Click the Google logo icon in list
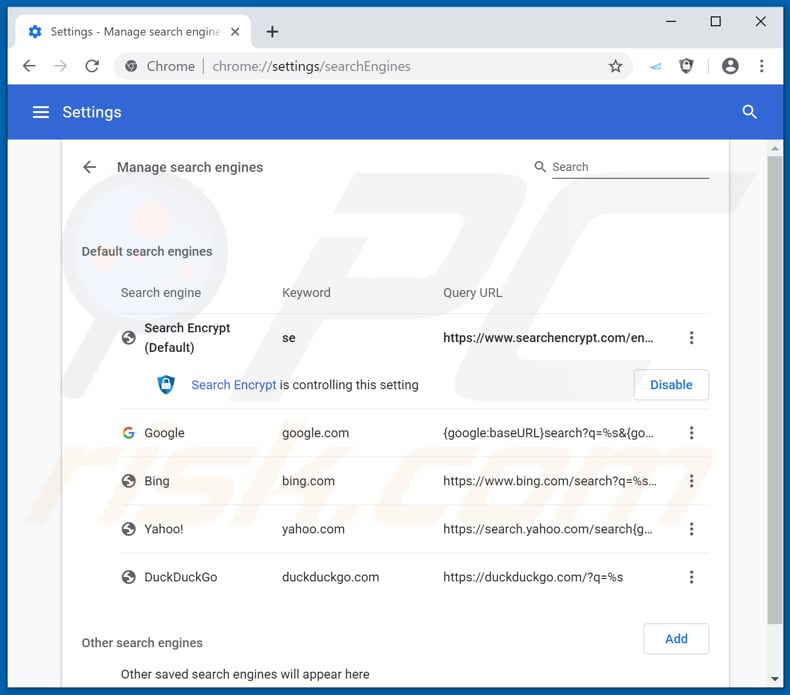 [x=128, y=433]
